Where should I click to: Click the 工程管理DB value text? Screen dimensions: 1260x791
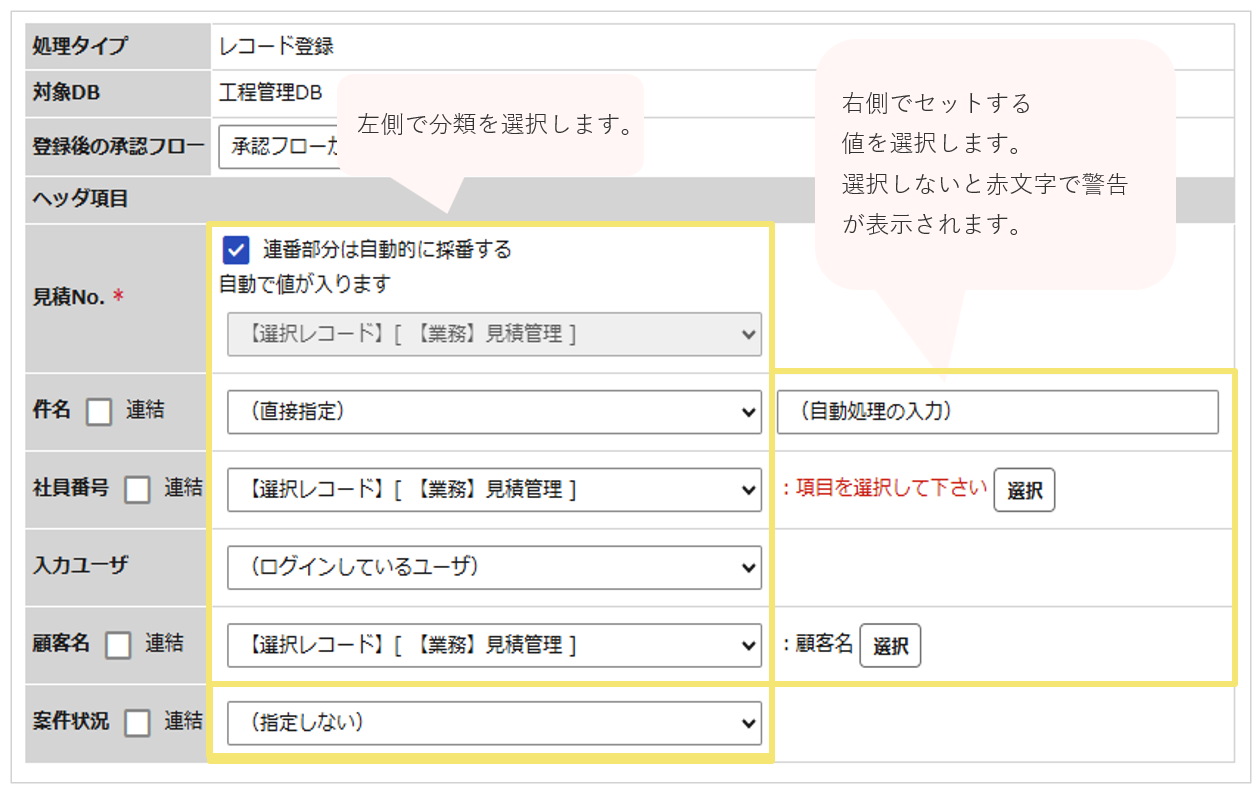coord(271,93)
